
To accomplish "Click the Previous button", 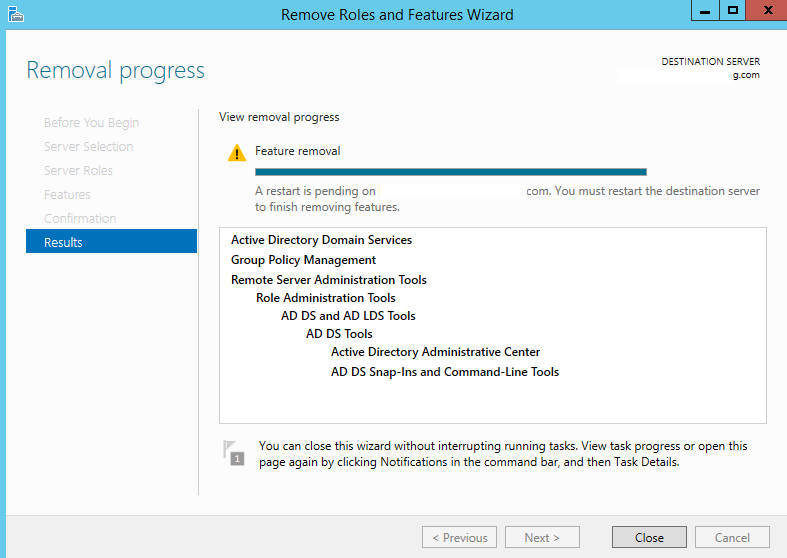I will [459, 537].
